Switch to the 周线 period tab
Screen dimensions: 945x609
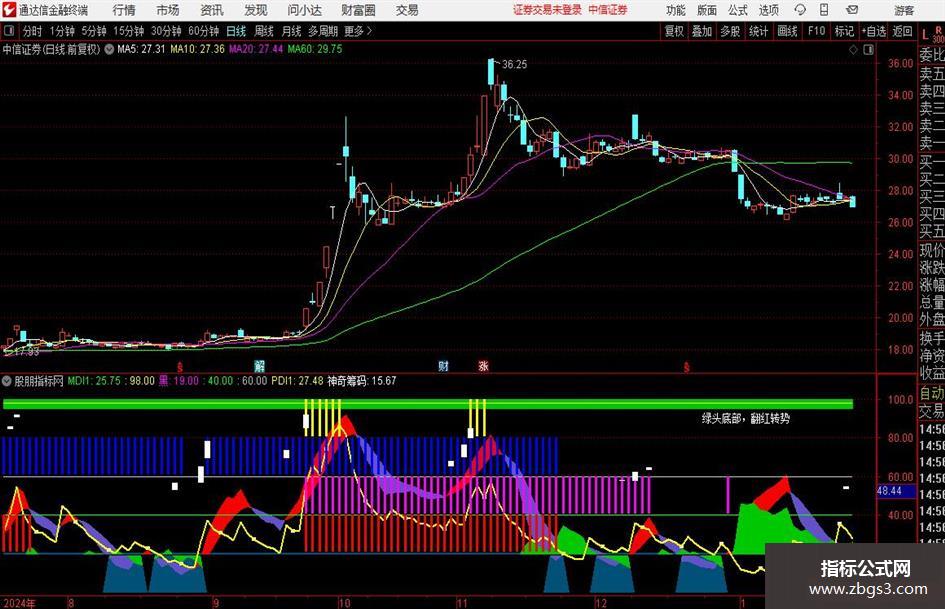263,31
